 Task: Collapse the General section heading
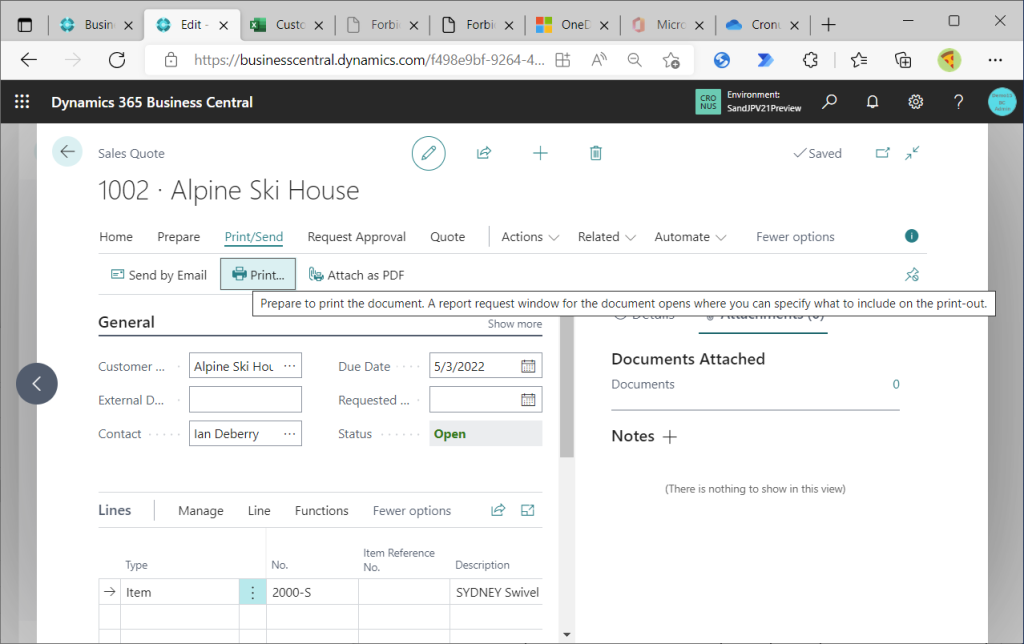[x=126, y=322]
